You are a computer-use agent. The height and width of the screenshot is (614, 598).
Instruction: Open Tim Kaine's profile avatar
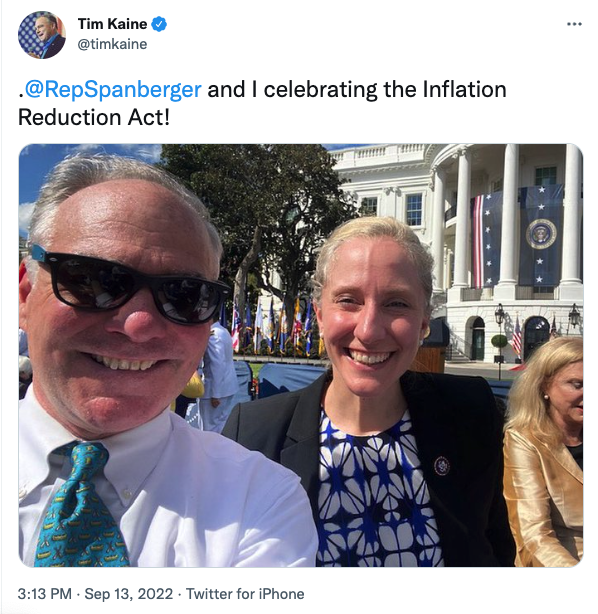pos(42,35)
